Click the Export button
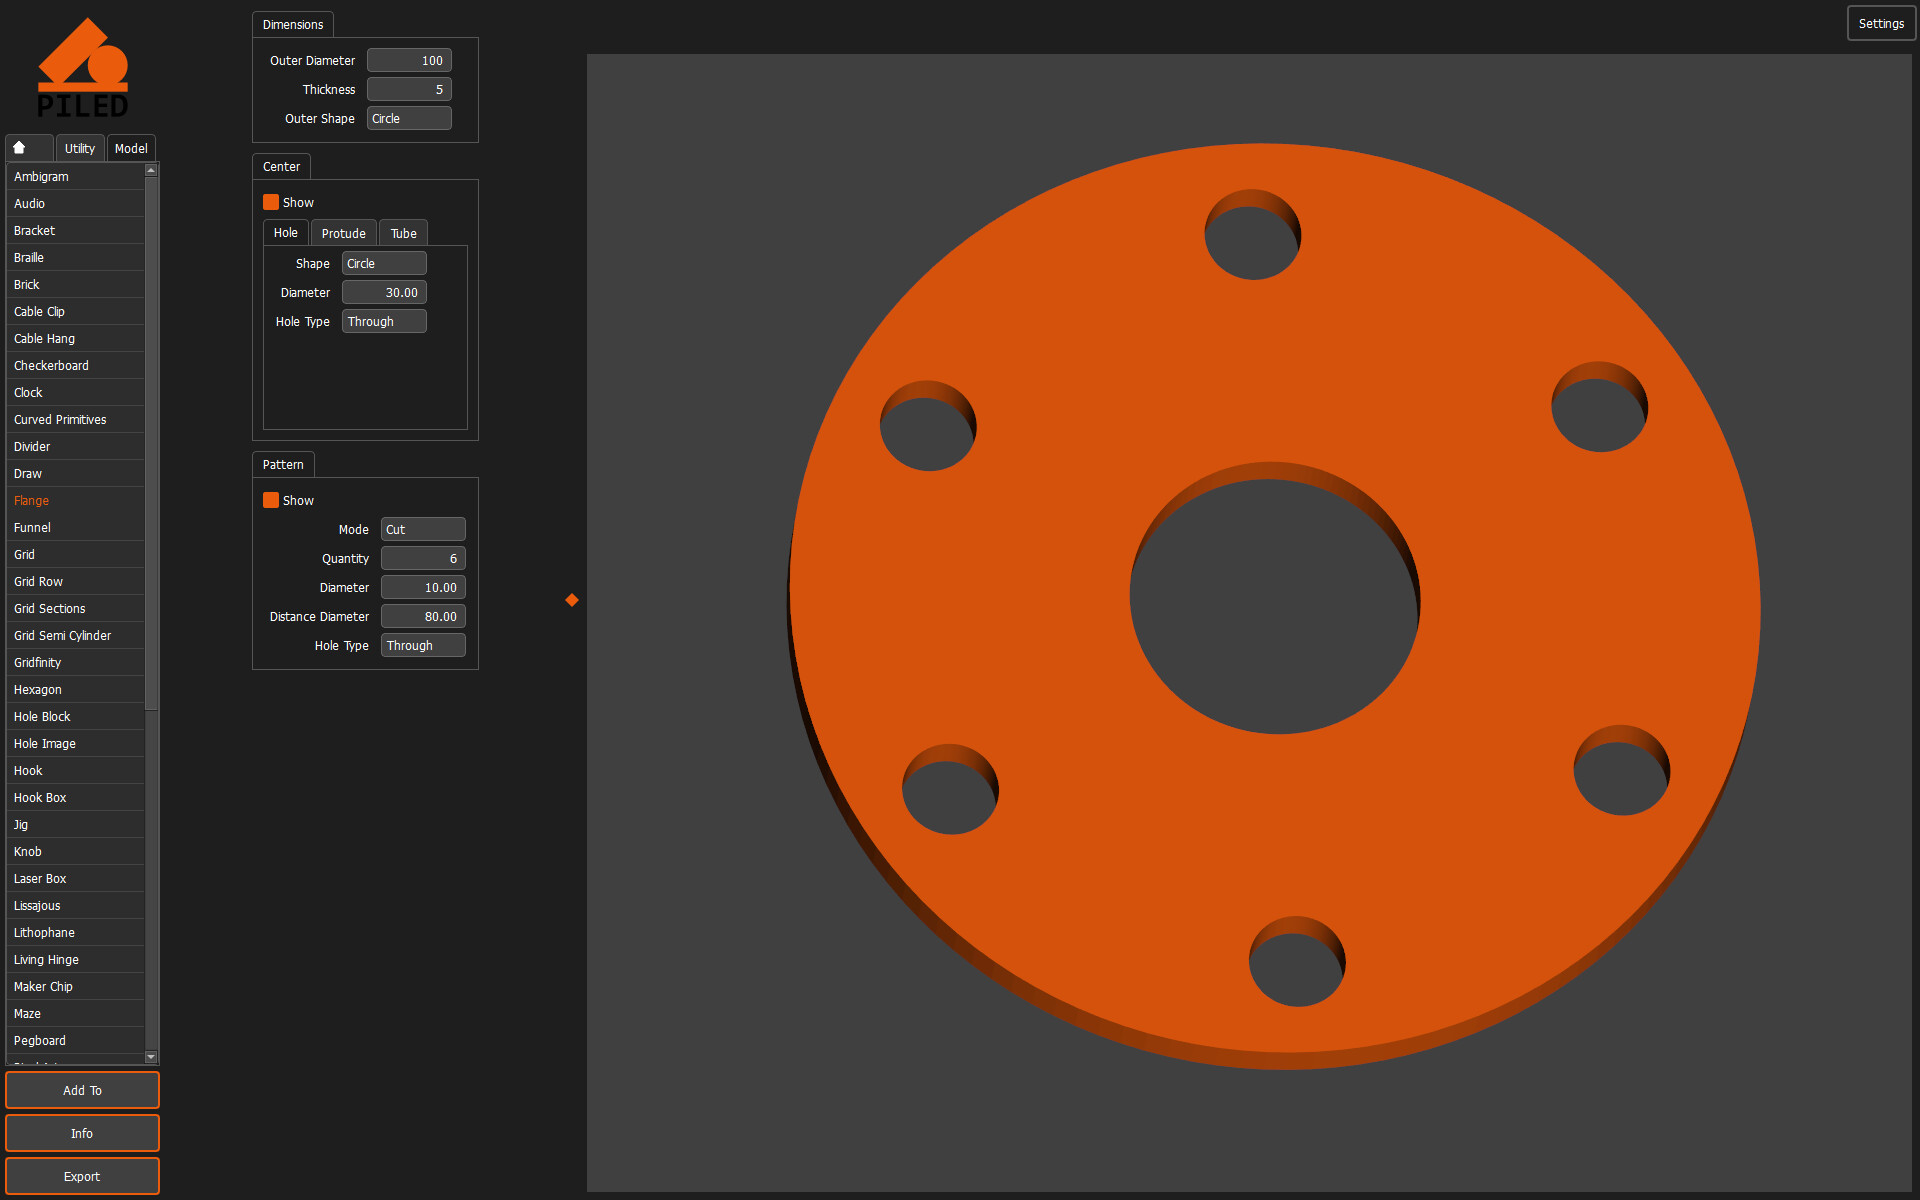 click(82, 1176)
